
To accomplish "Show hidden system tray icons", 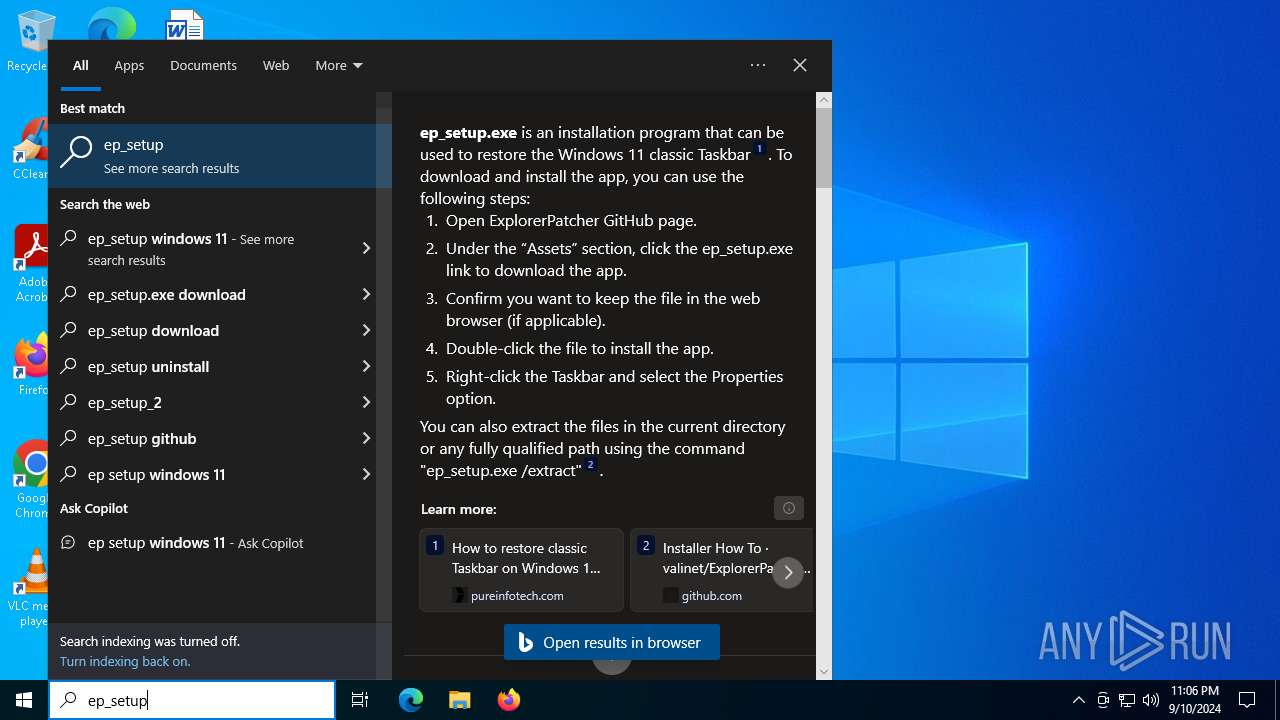I will coord(1078,700).
